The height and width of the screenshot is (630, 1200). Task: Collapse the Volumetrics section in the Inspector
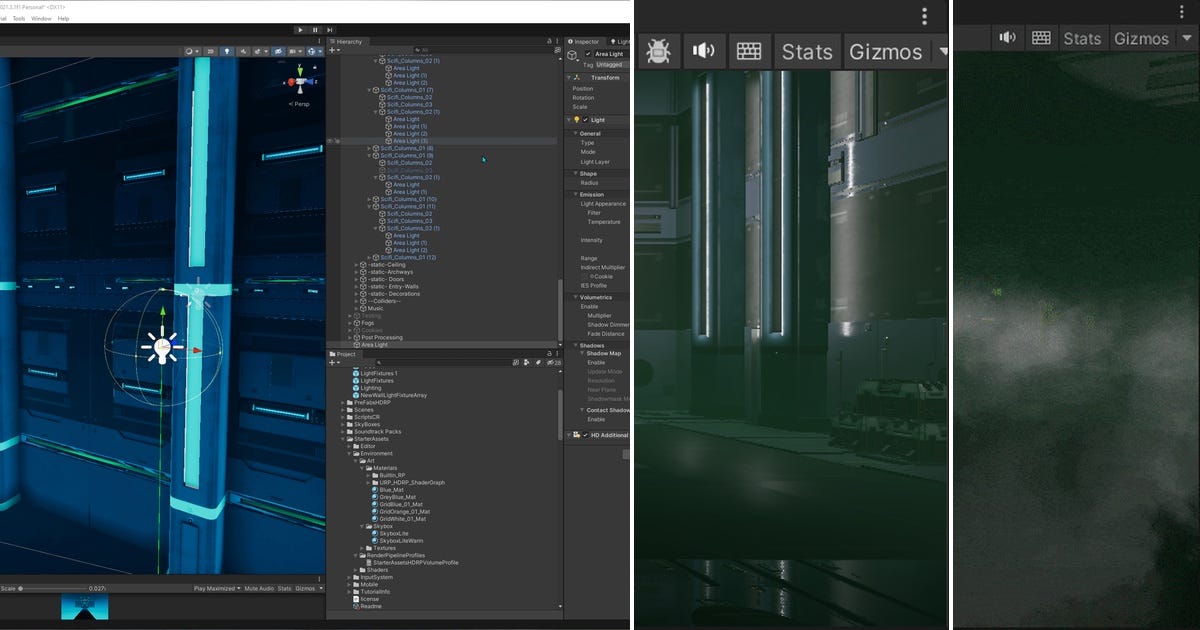coord(576,297)
